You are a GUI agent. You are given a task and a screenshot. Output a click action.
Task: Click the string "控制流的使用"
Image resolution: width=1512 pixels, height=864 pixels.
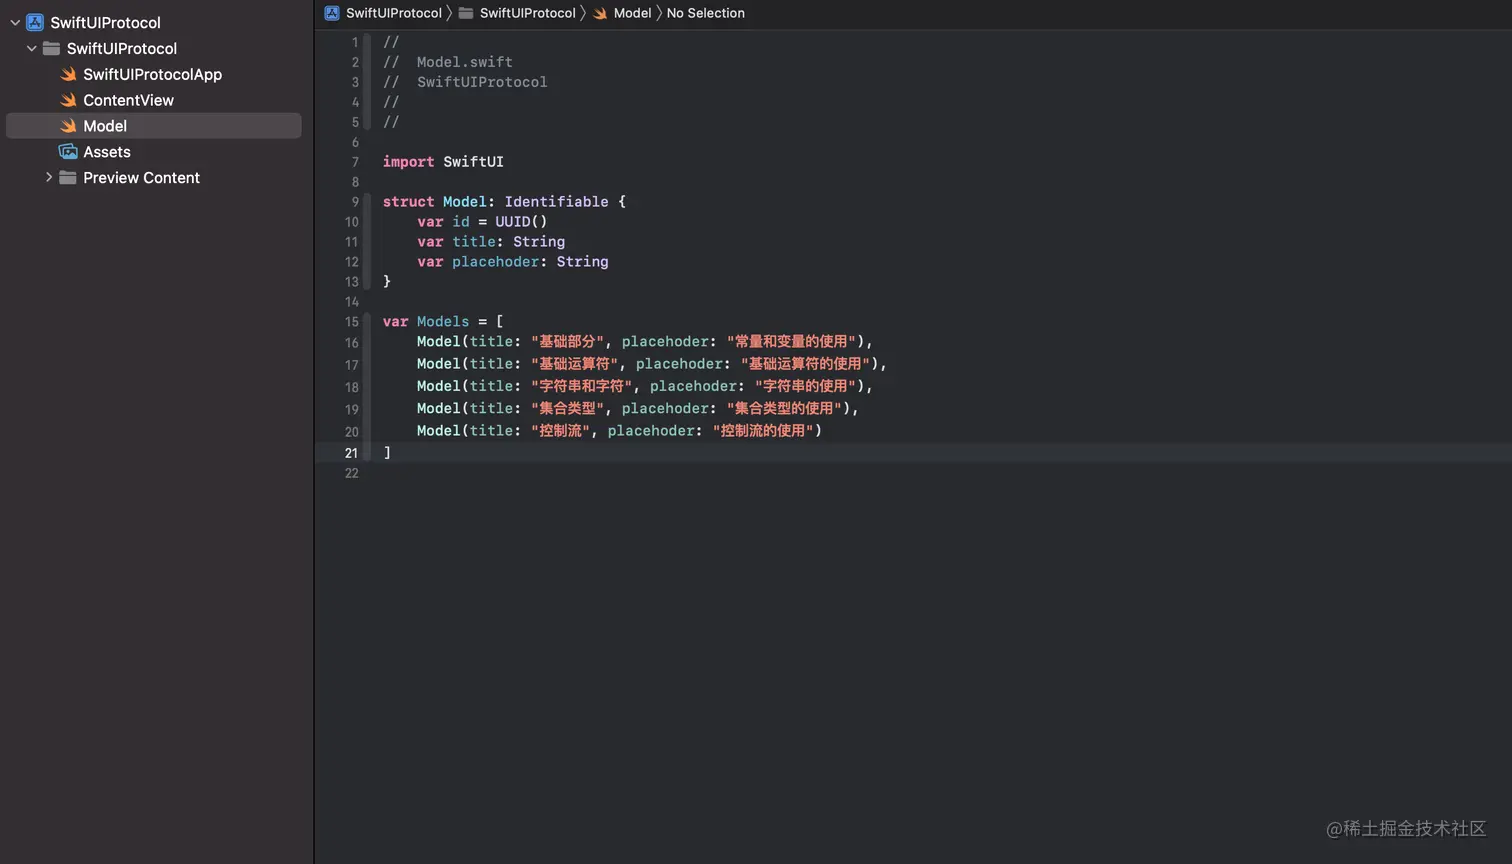click(x=763, y=431)
